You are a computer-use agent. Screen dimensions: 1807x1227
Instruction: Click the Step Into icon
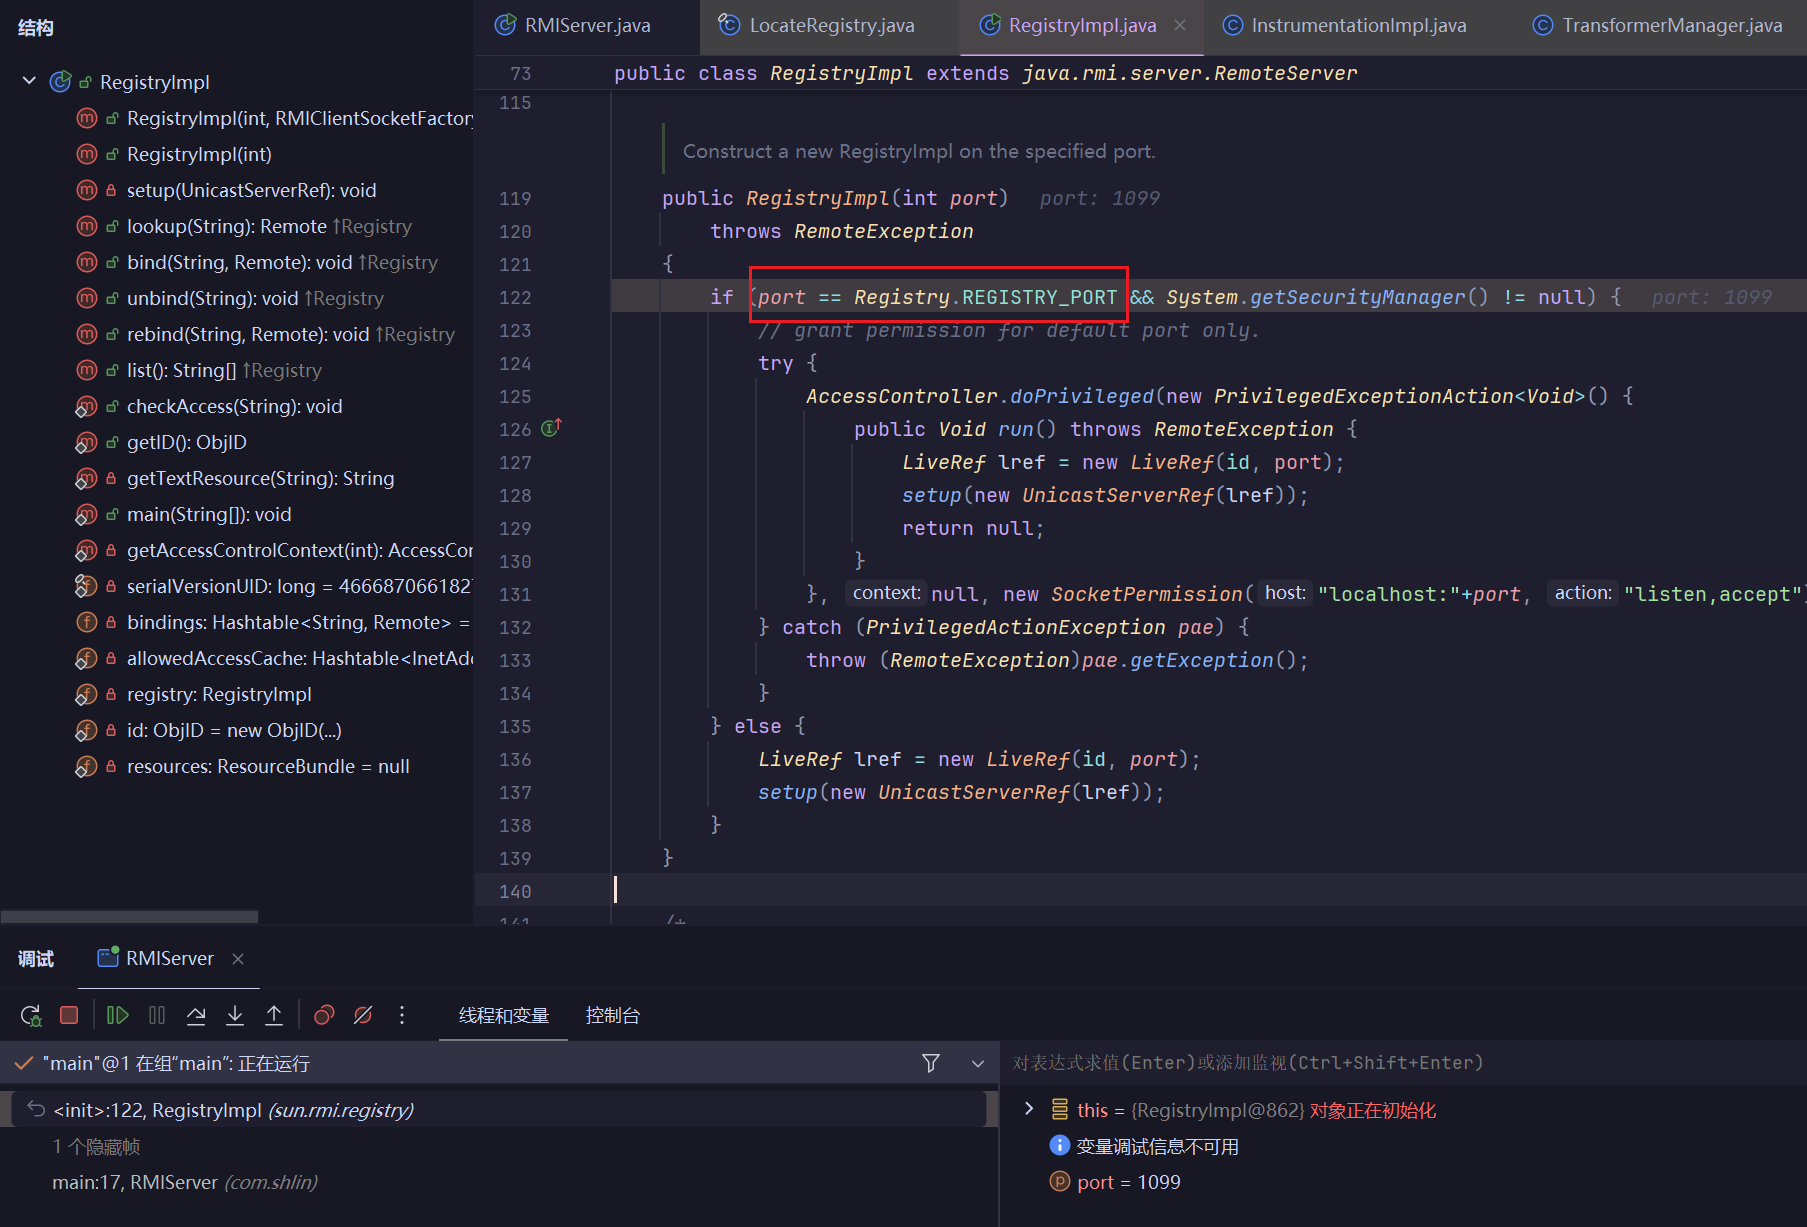coord(235,1016)
